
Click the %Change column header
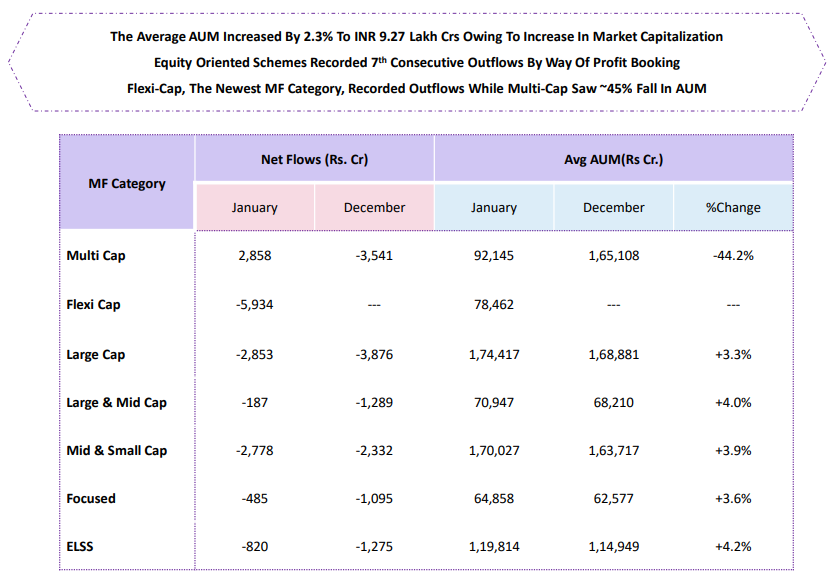point(733,208)
